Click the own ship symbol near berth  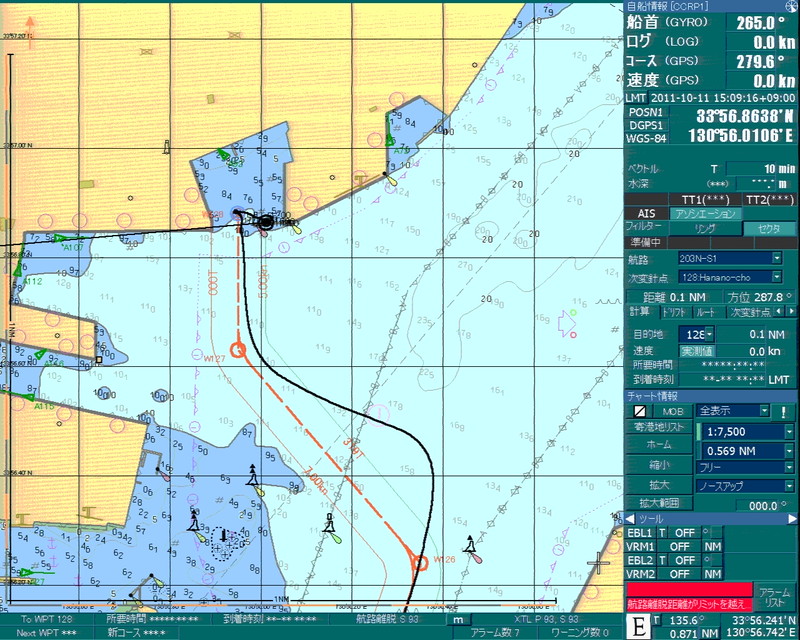pyautogui.click(x=265, y=222)
